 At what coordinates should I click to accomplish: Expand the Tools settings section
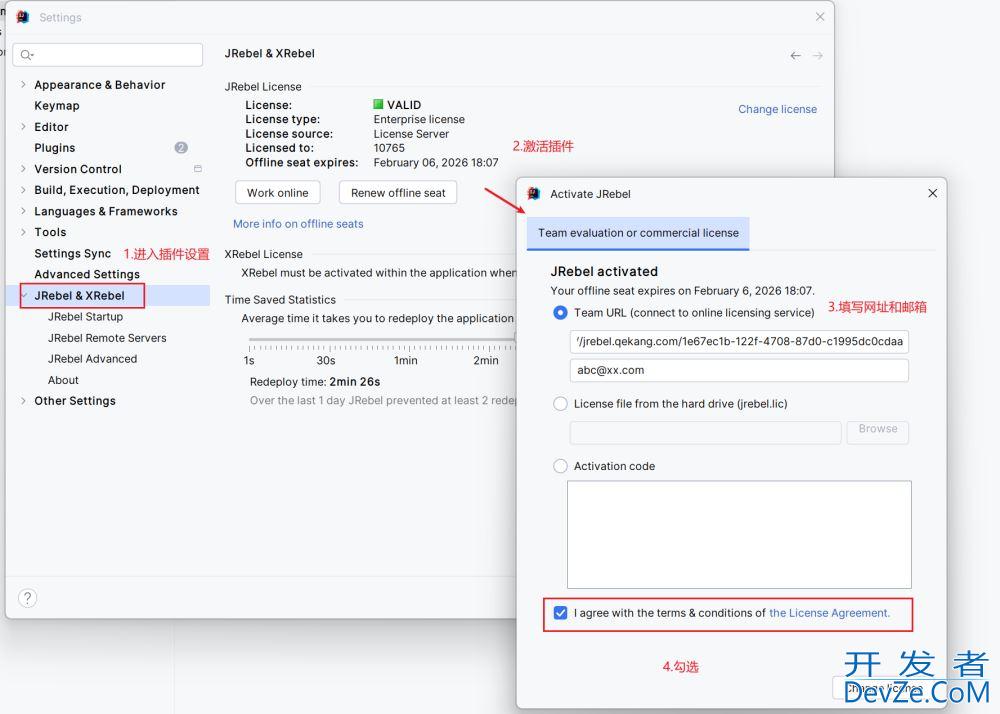coord(23,231)
